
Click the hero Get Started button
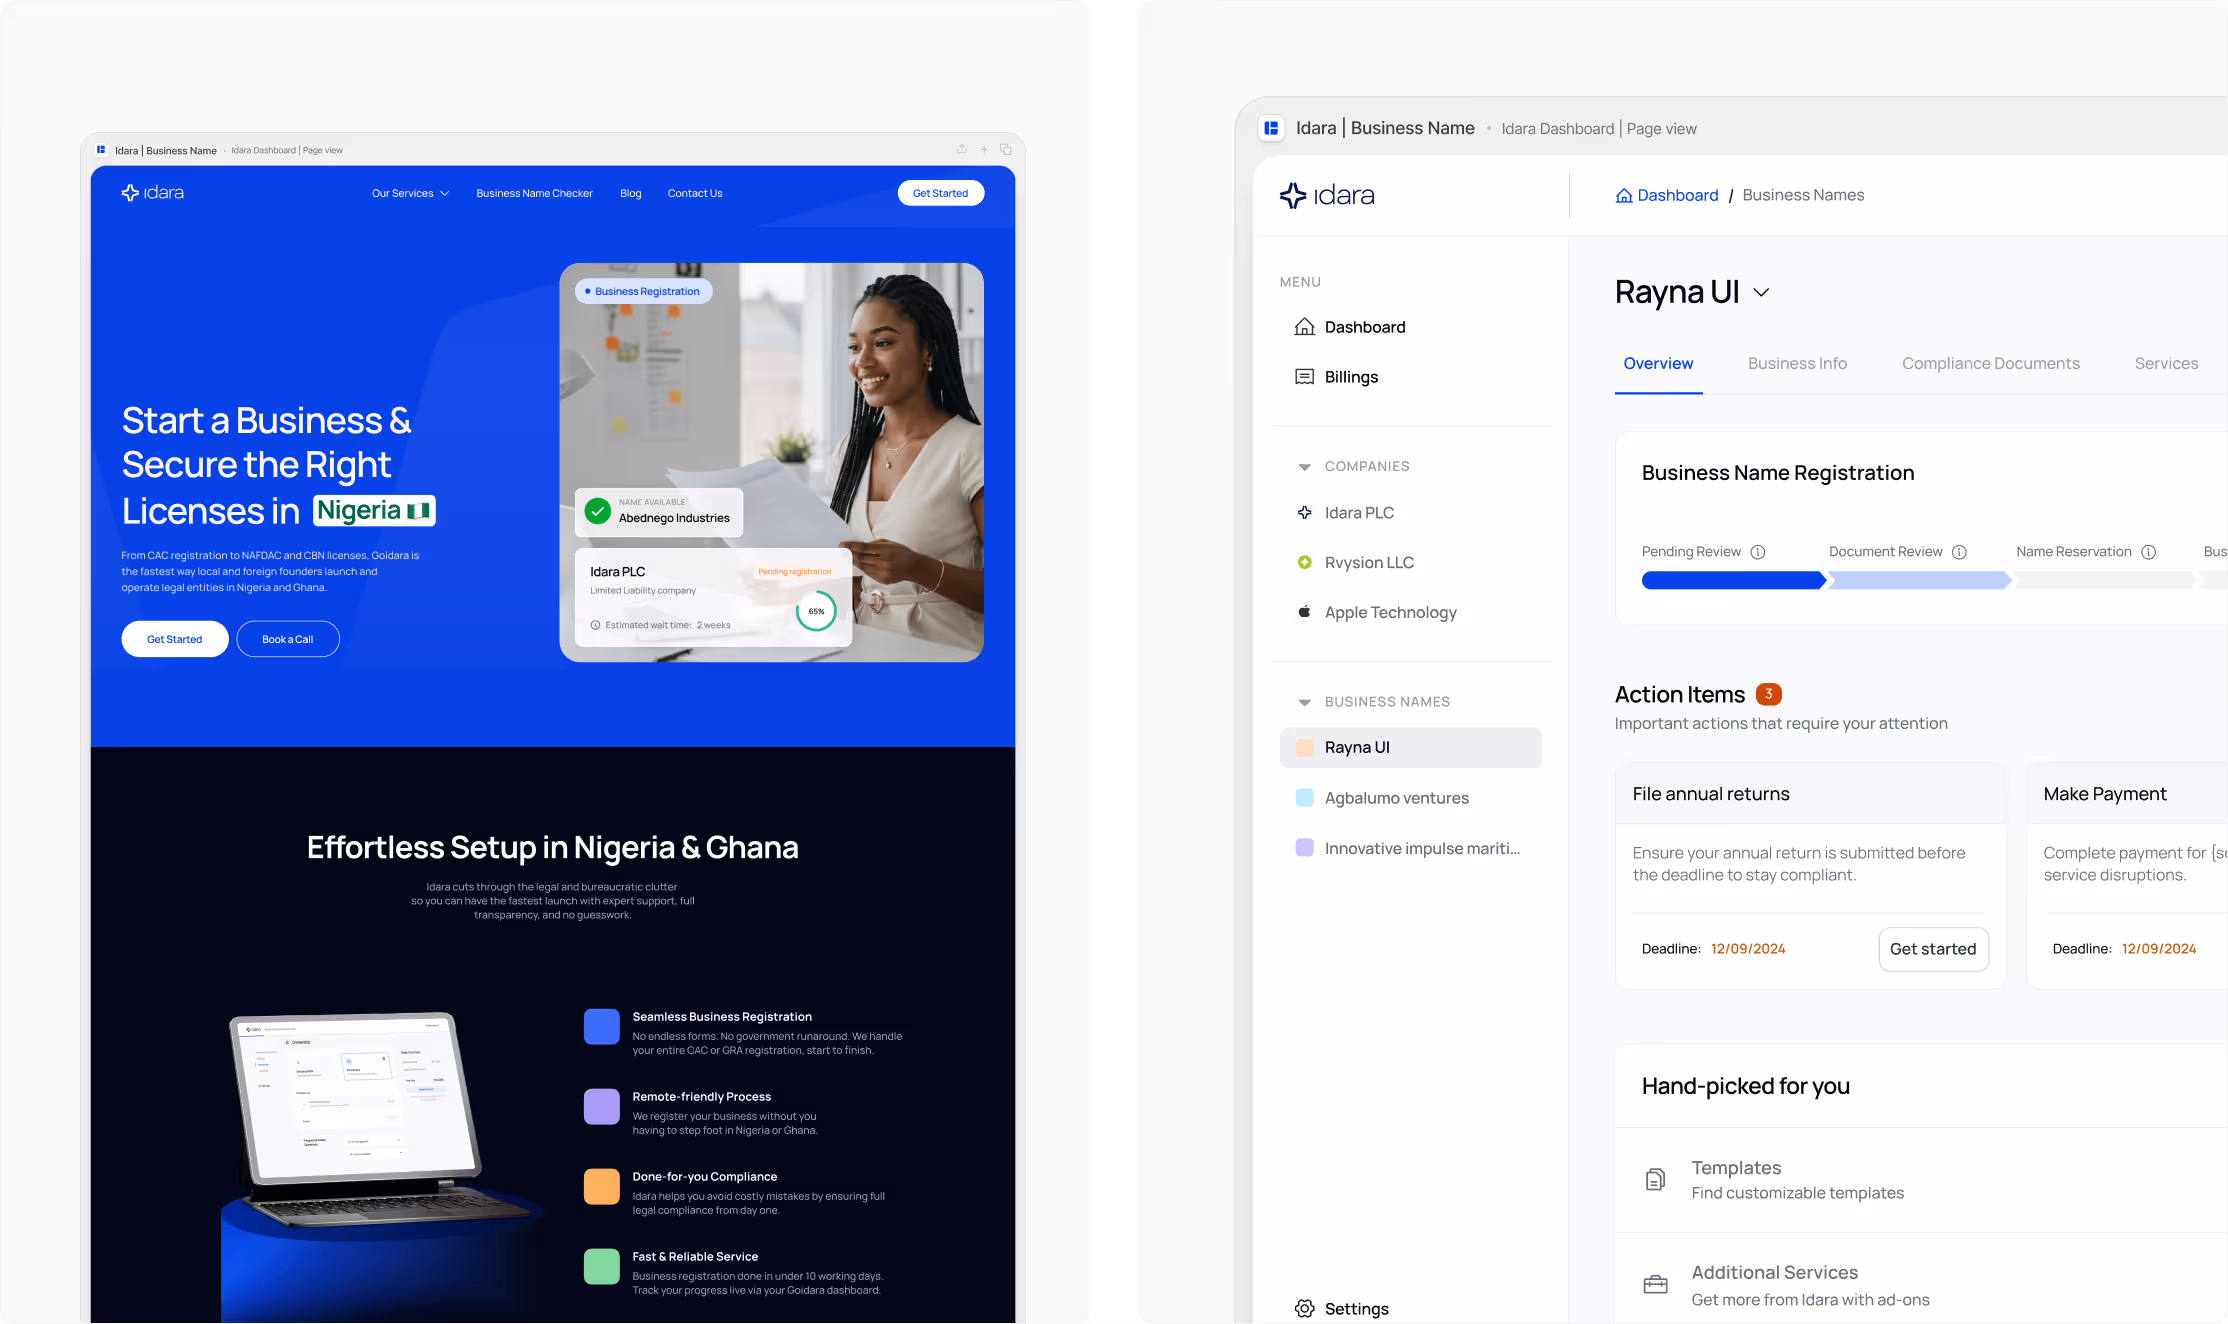(174, 639)
